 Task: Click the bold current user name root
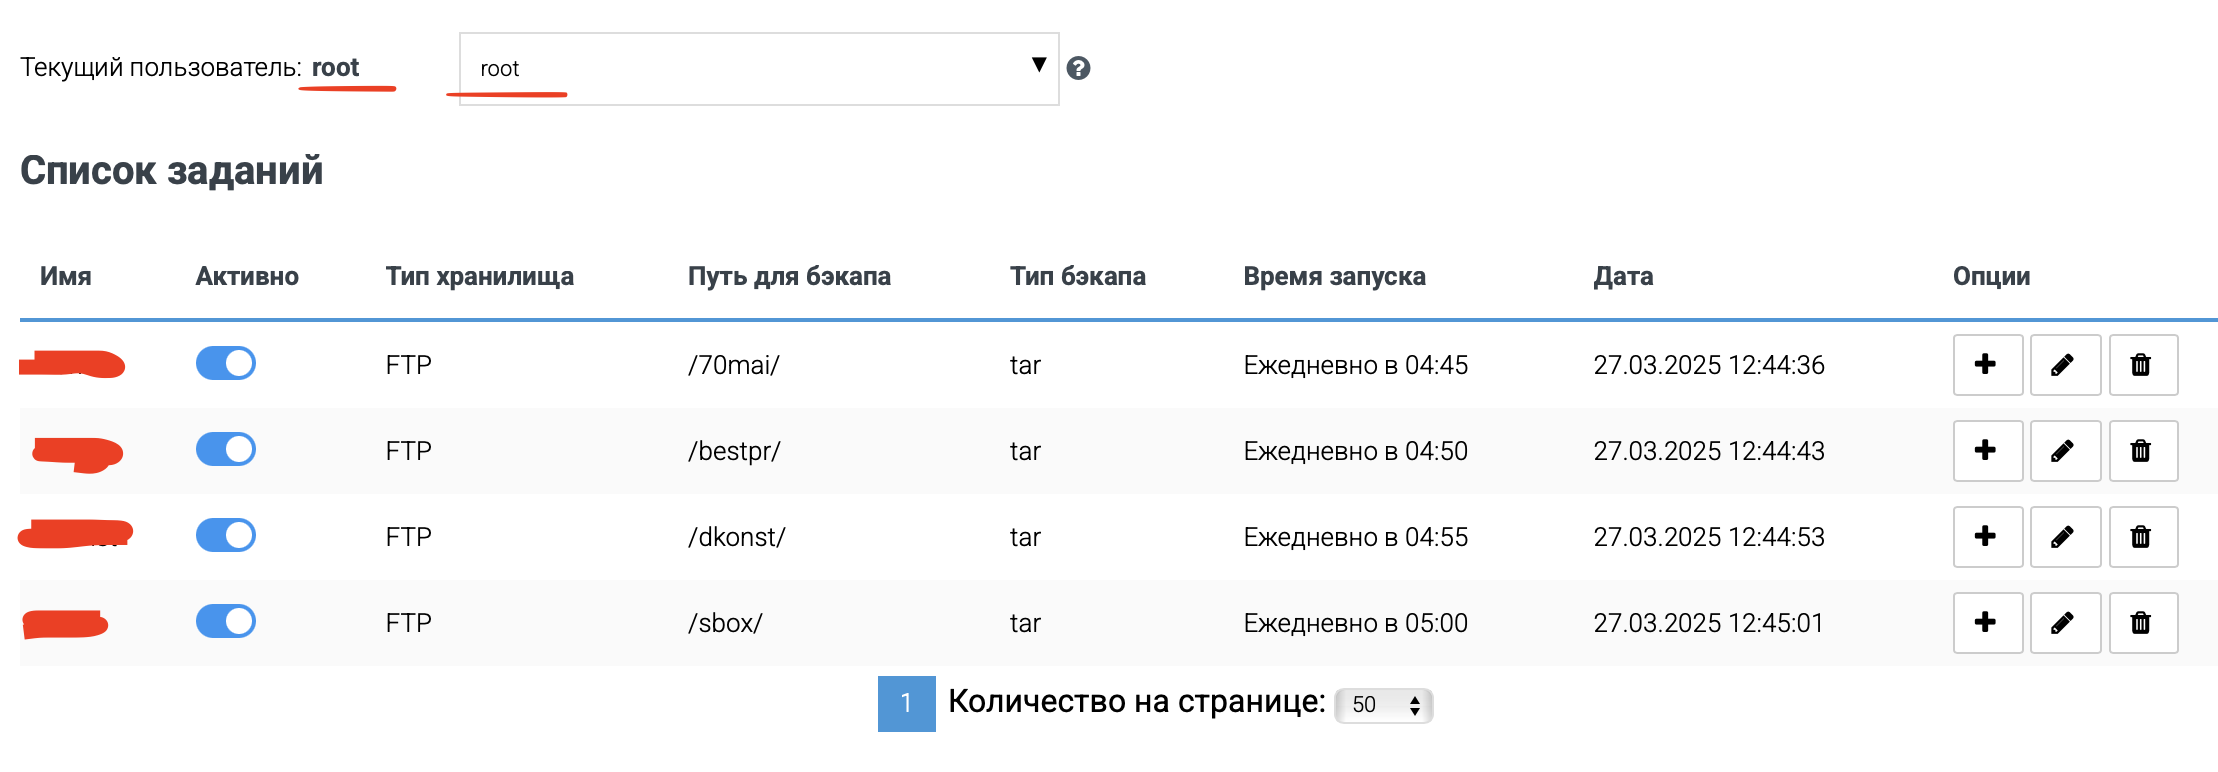click(x=335, y=68)
